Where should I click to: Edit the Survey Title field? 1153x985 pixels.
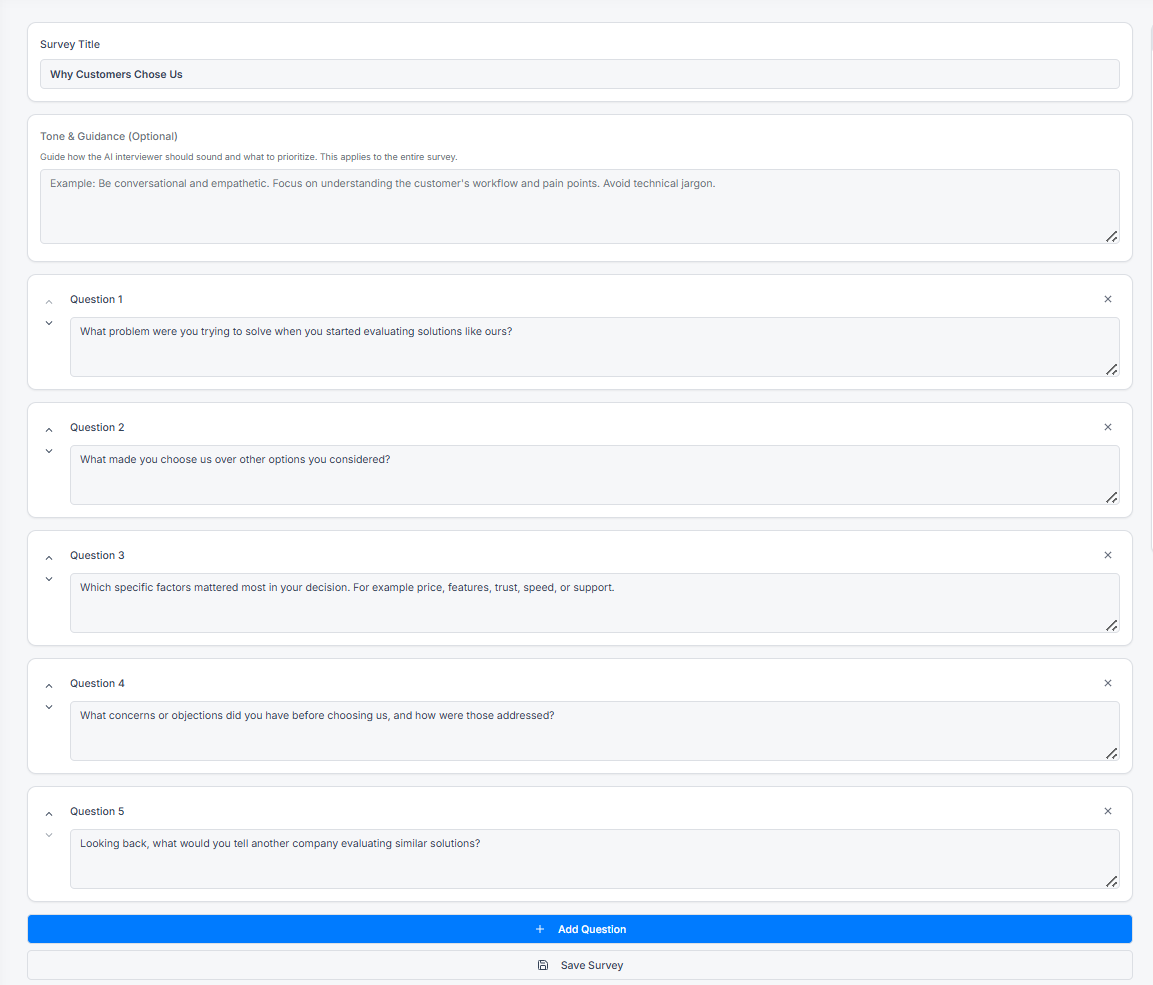[580, 74]
